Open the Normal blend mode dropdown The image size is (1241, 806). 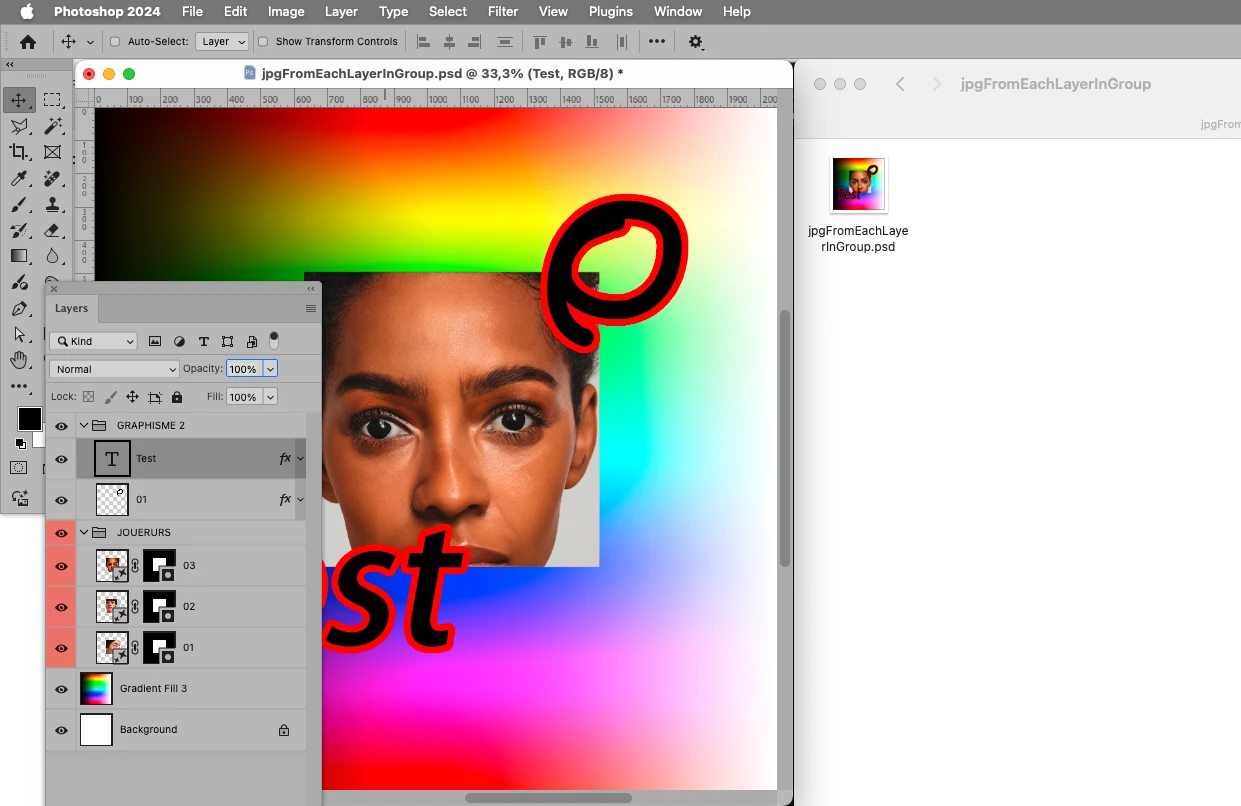[x=114, y=369]
